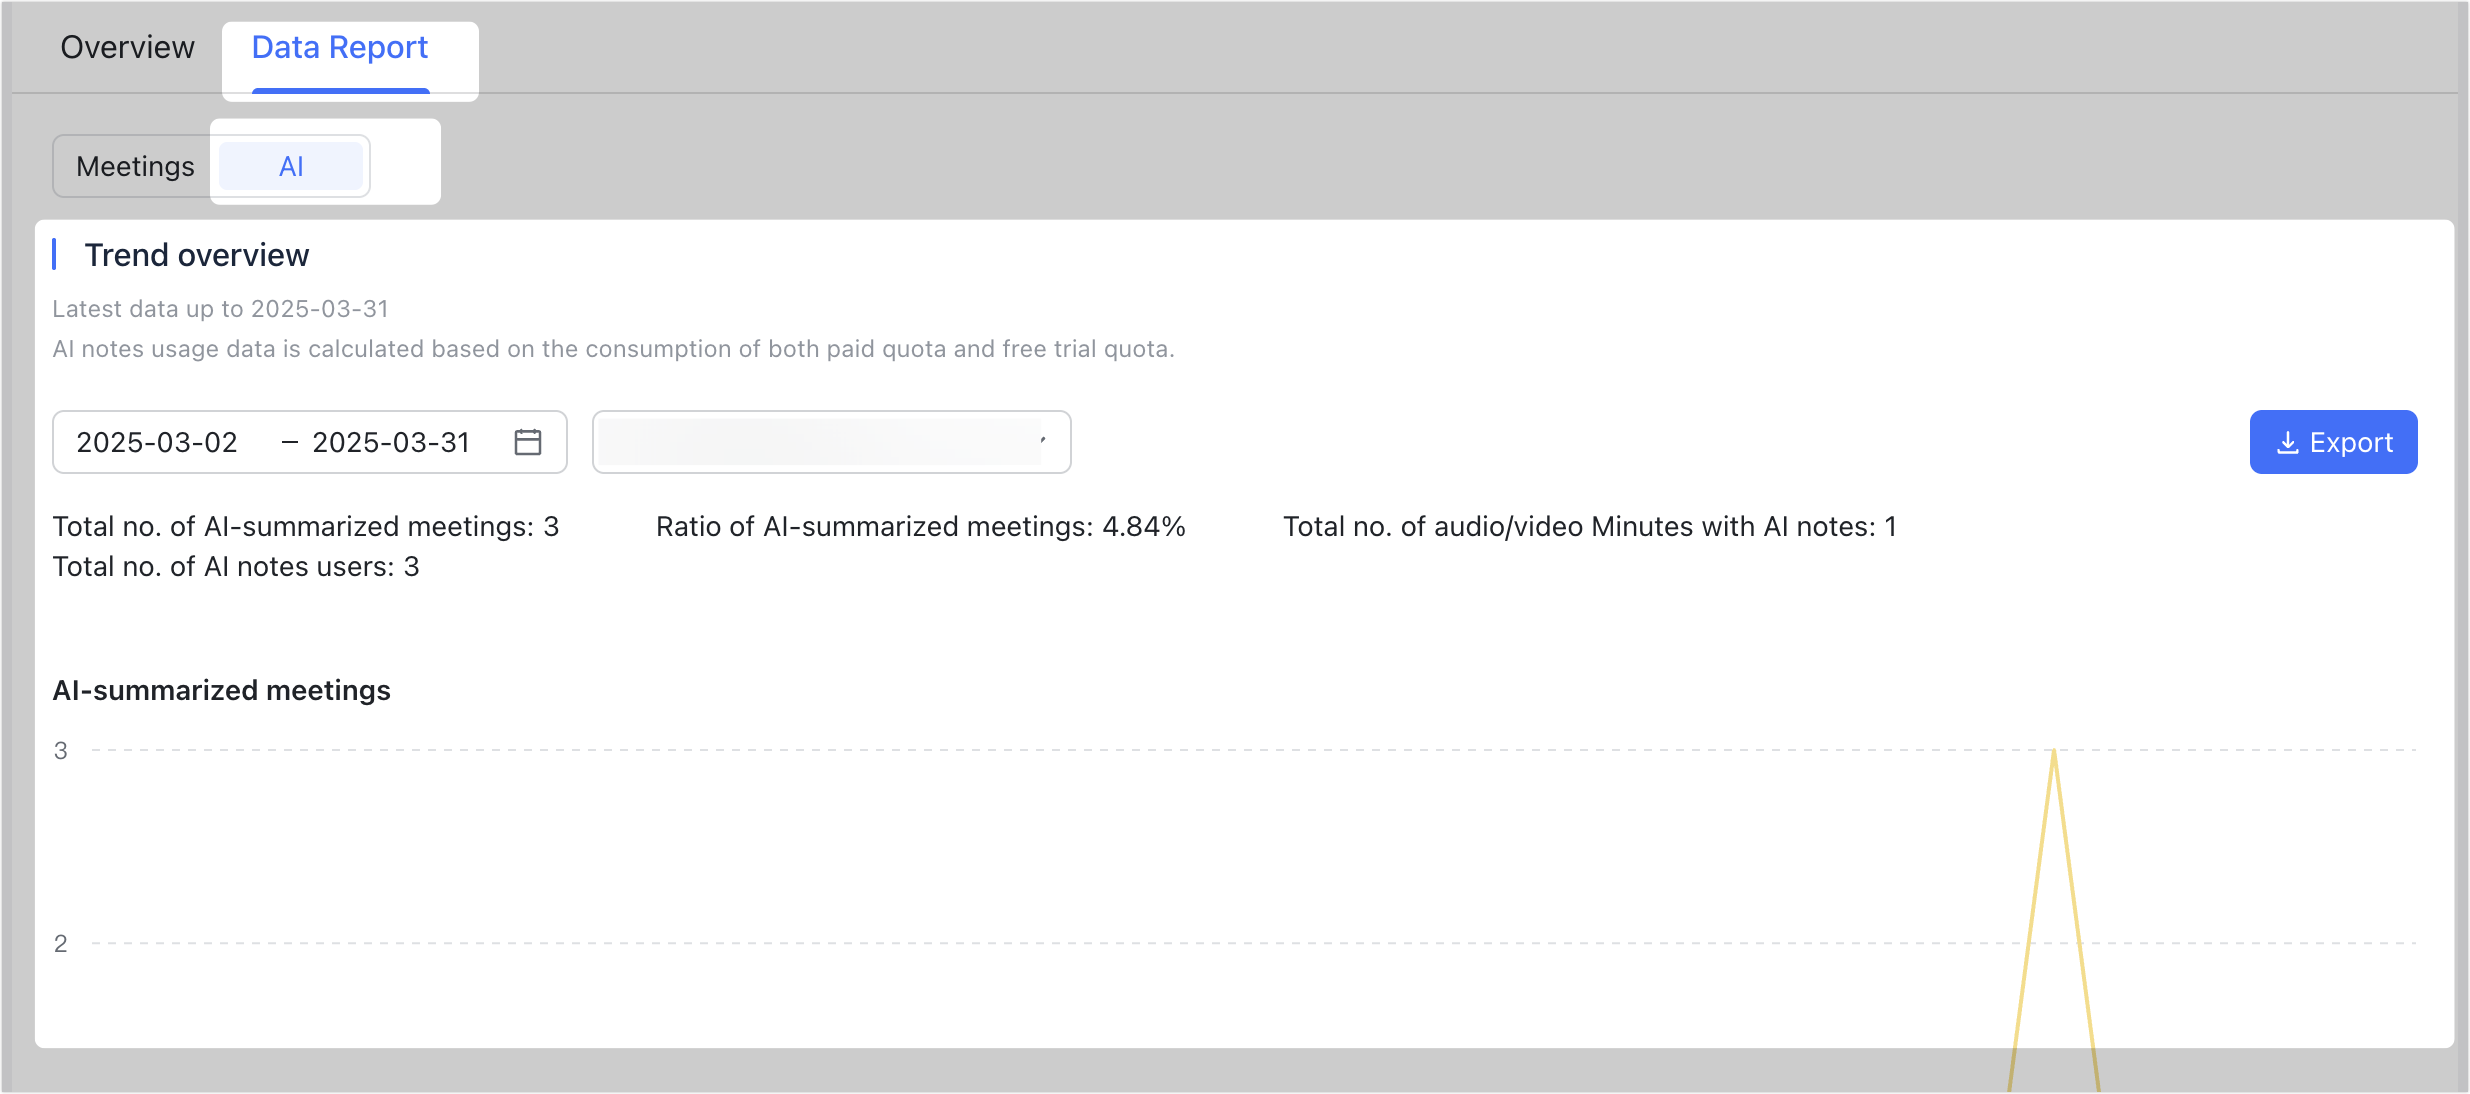Open the calendar icon in date range picker

tap(528, 442)
